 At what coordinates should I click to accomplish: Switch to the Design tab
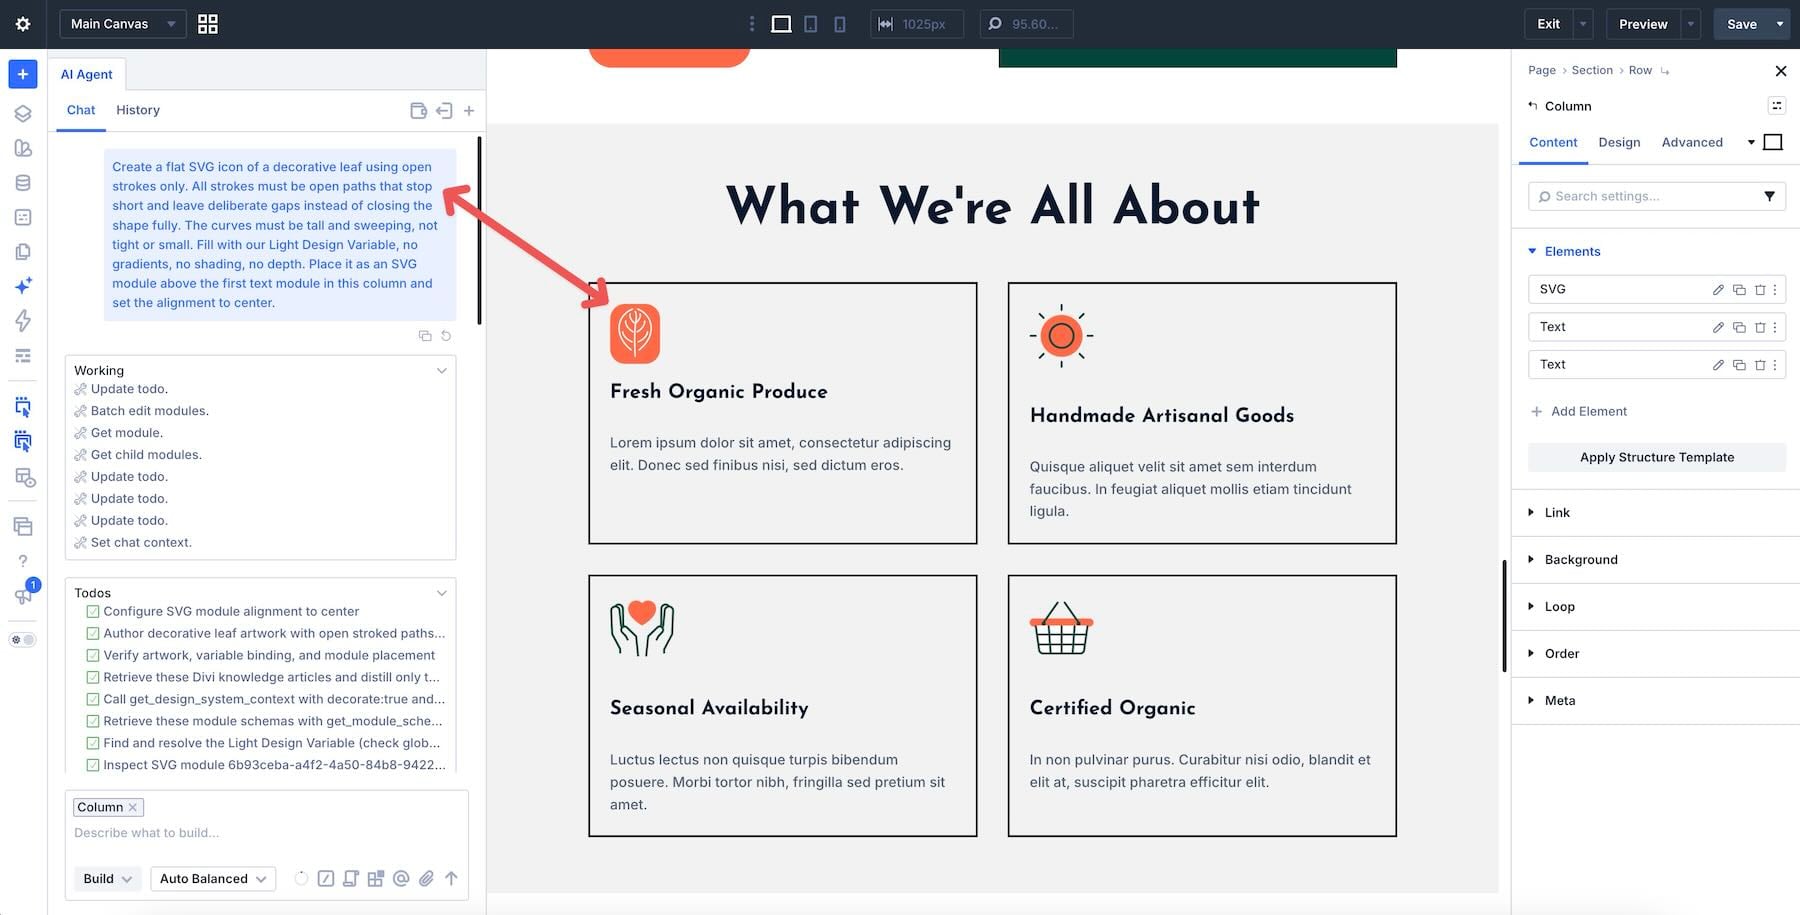[x=1619, y=142]
